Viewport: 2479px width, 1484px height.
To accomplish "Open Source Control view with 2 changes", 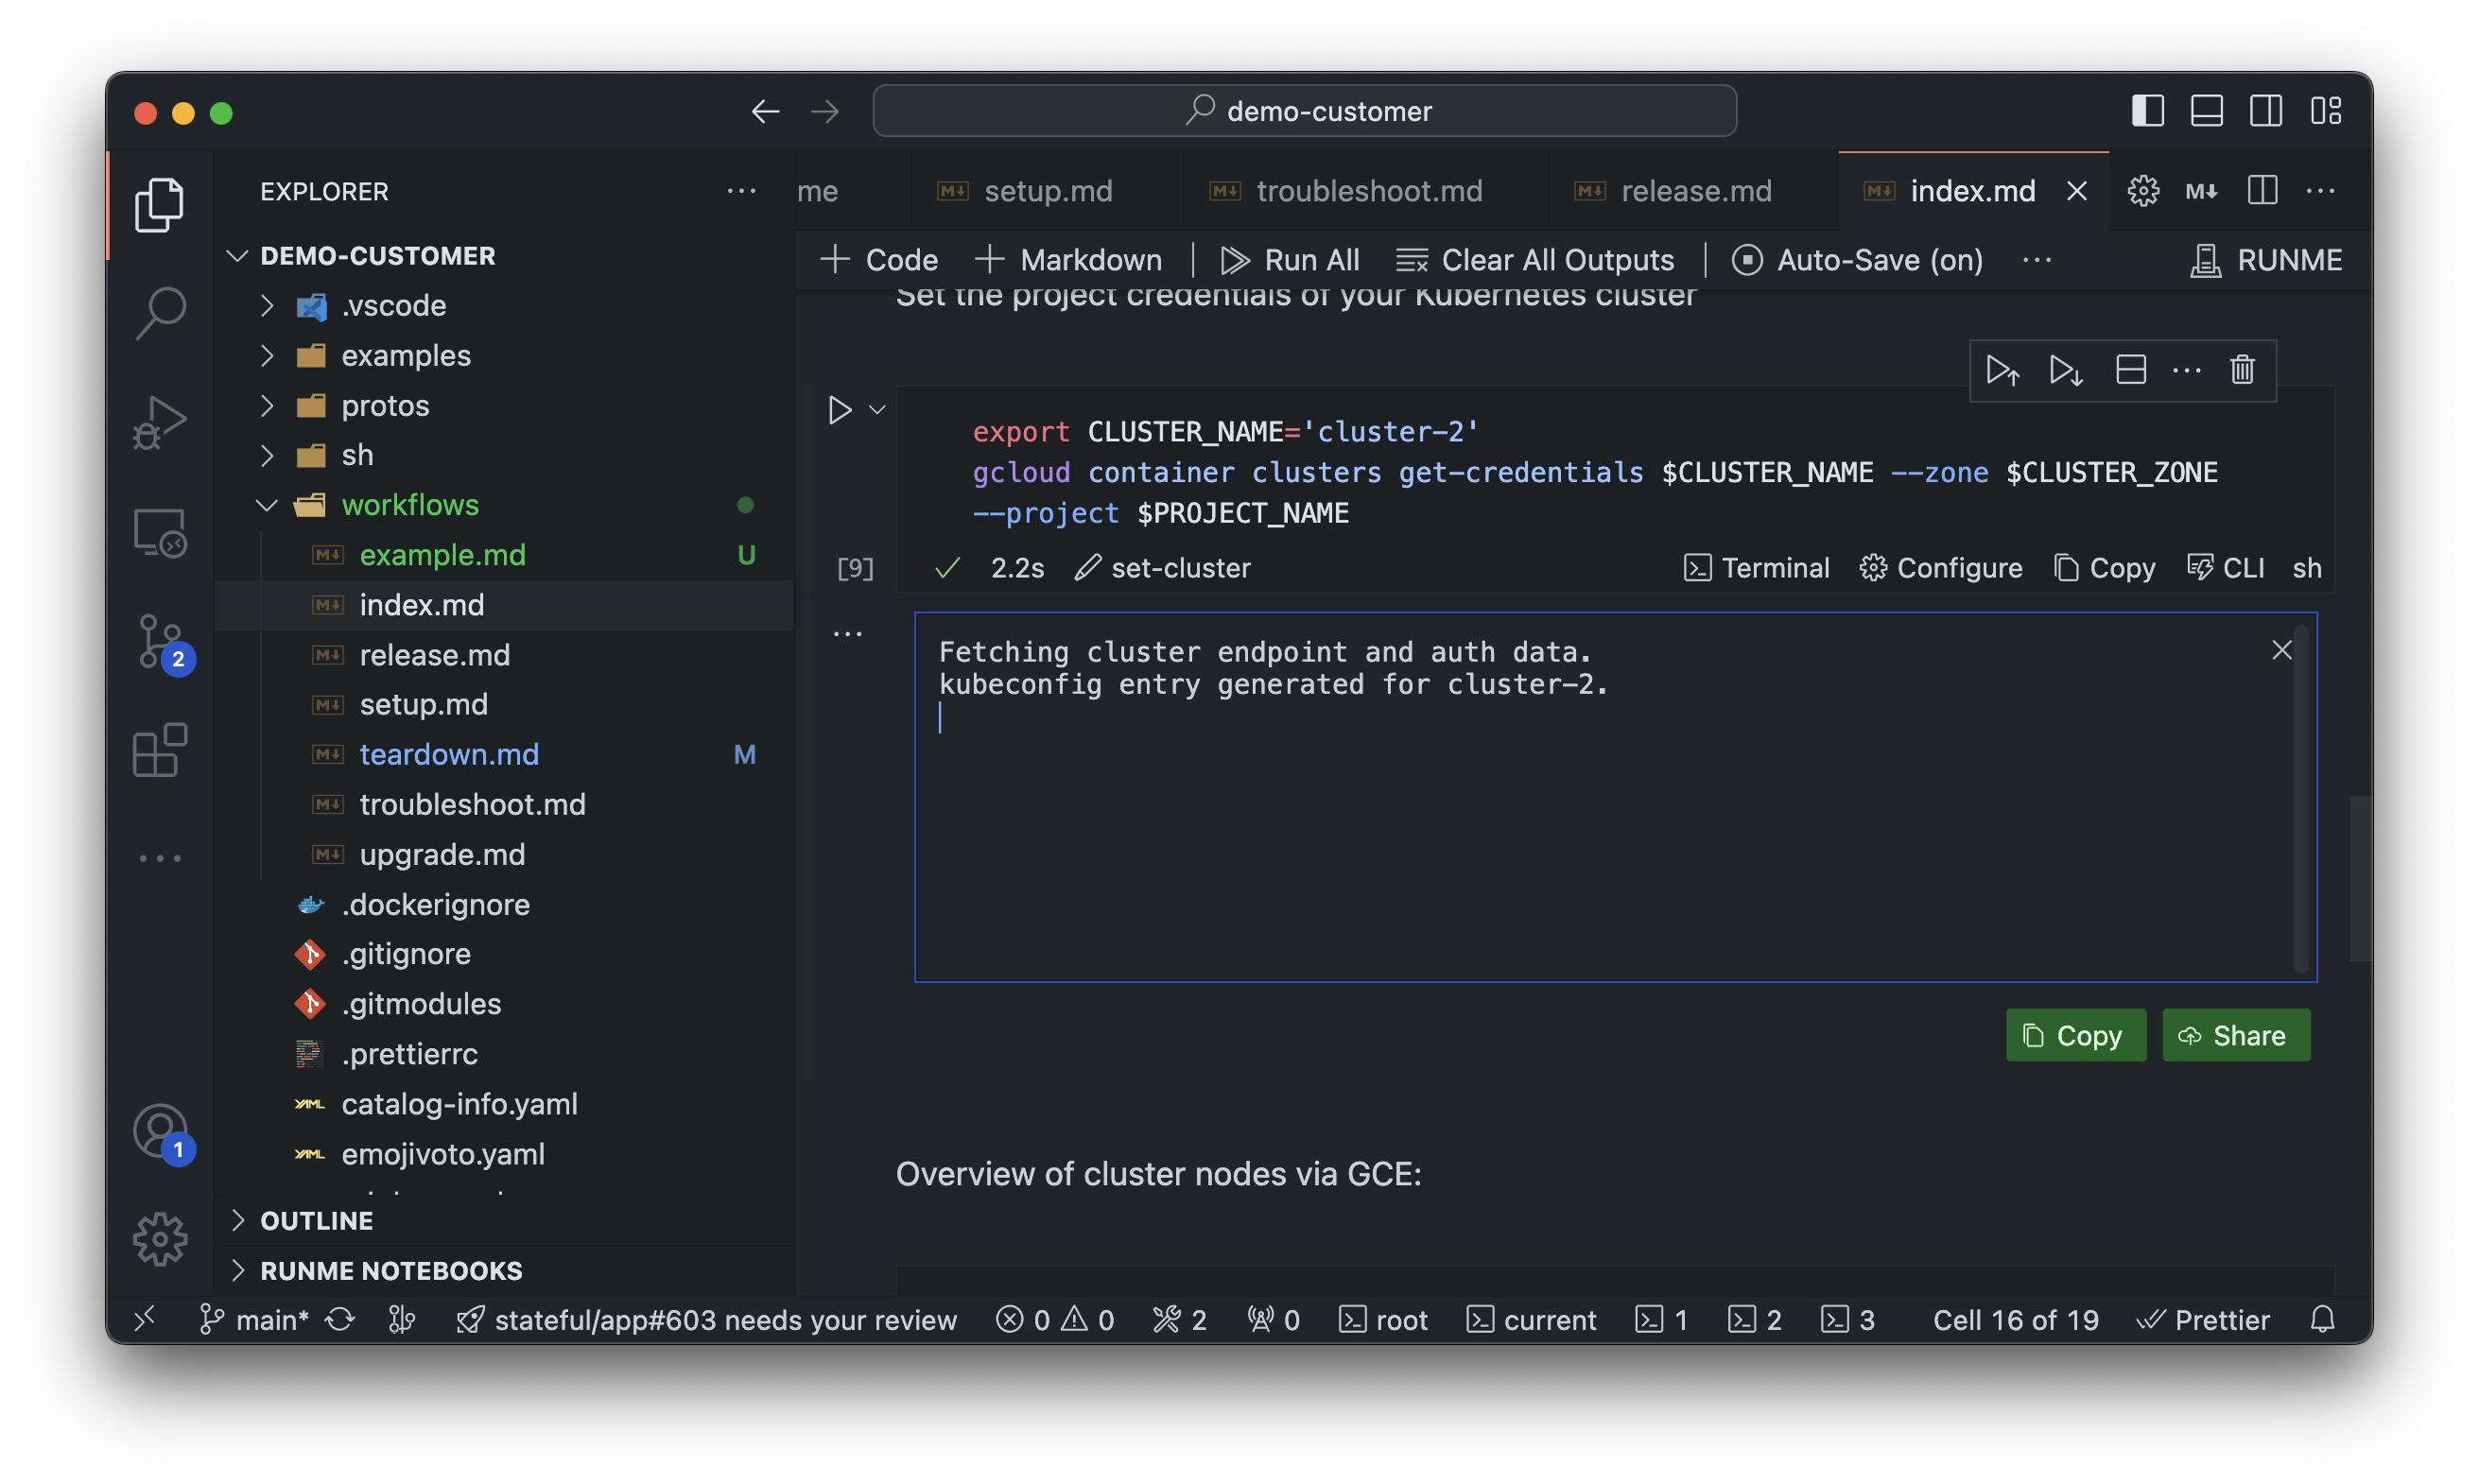I will coord(160,641).
